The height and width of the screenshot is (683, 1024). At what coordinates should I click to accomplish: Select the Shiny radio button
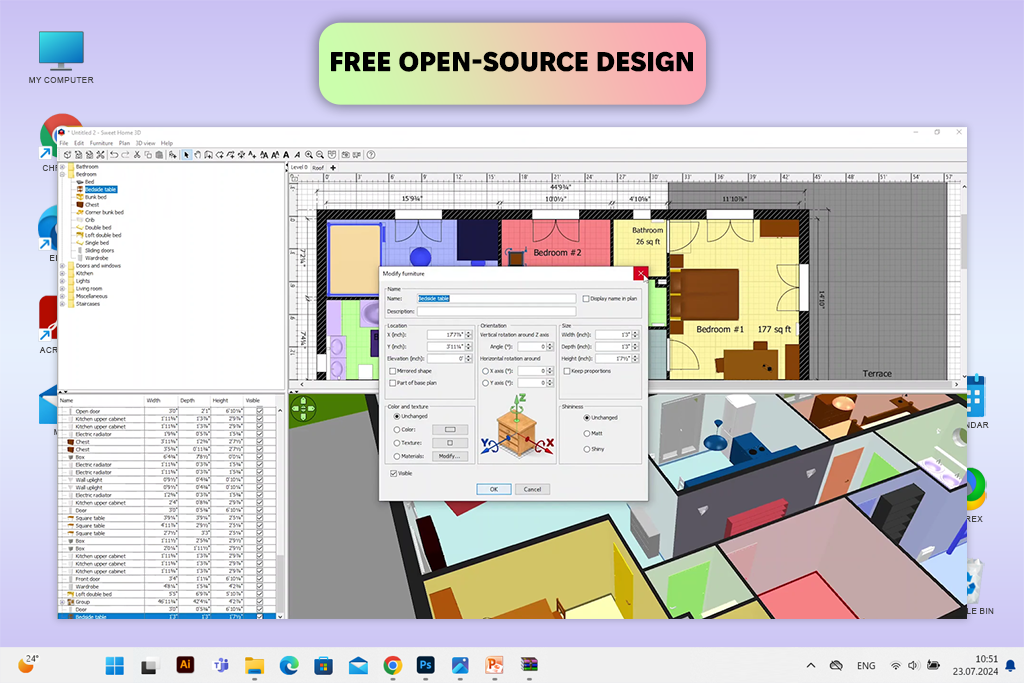pyautogui.click(x=586, y=449)
